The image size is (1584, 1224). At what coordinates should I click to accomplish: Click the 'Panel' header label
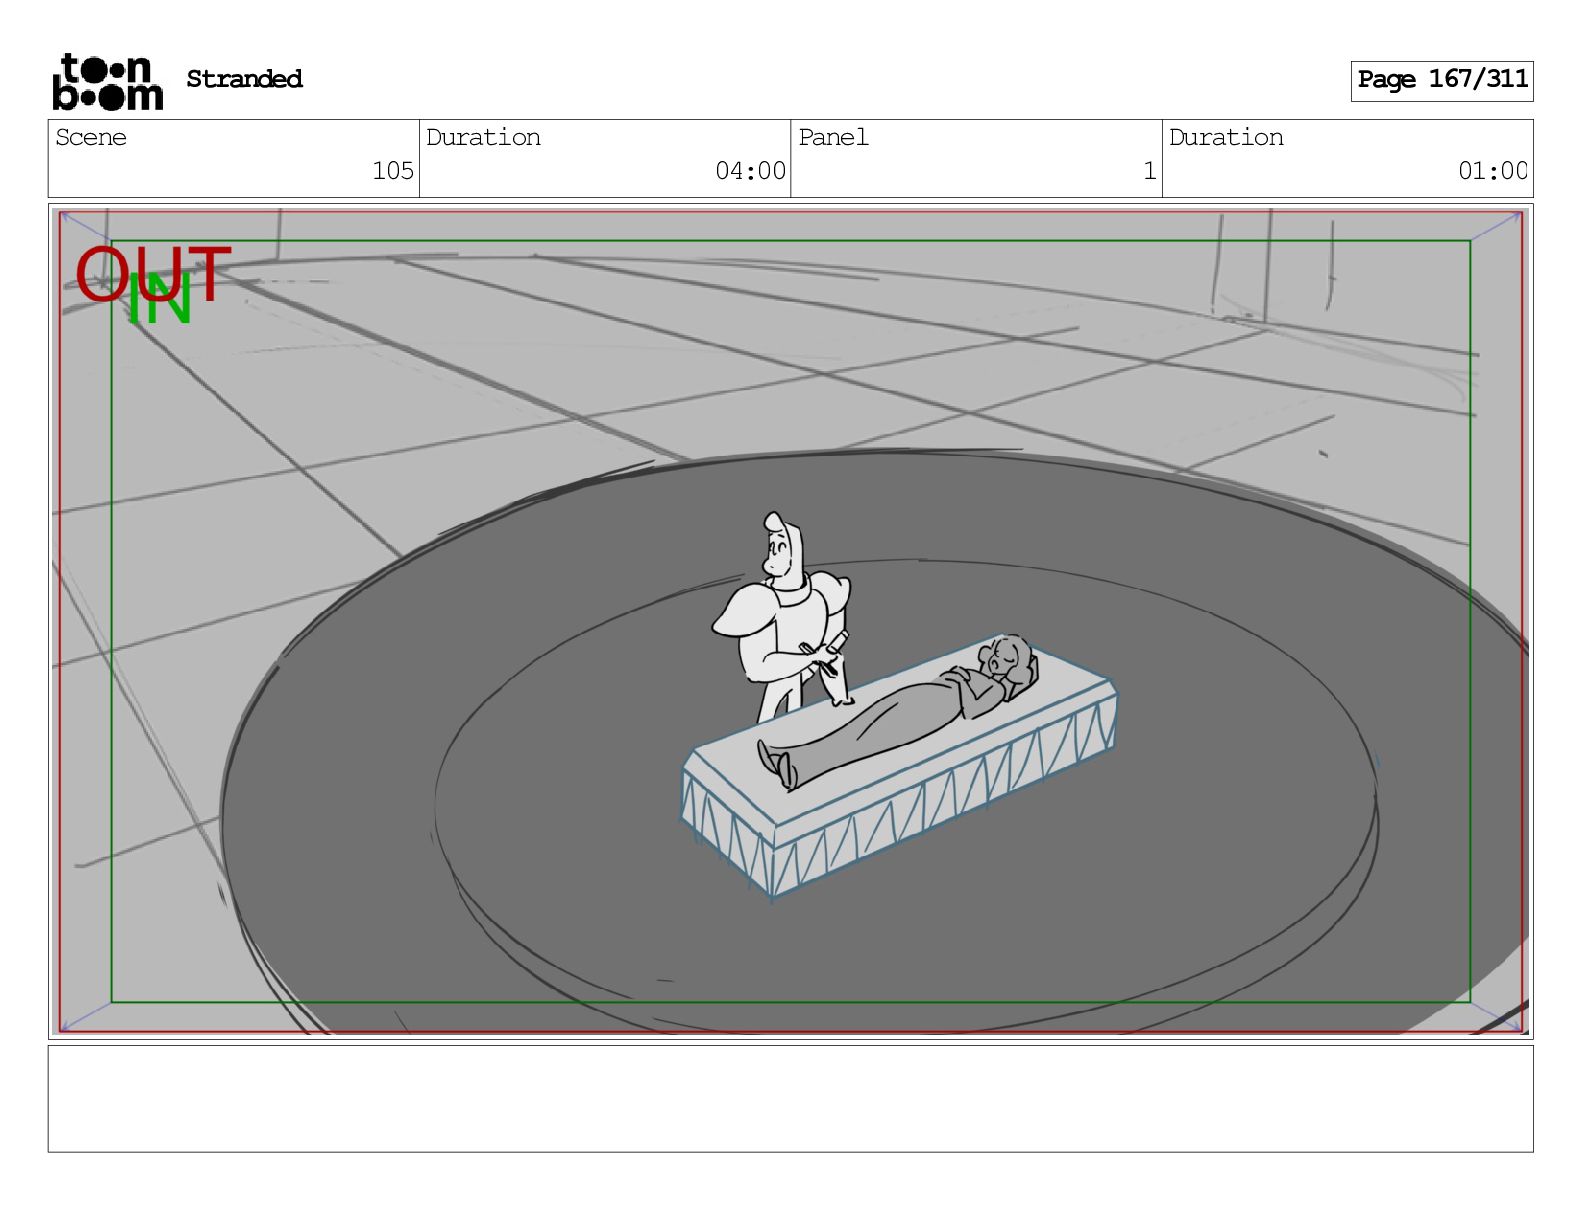(x=833, y=137)
